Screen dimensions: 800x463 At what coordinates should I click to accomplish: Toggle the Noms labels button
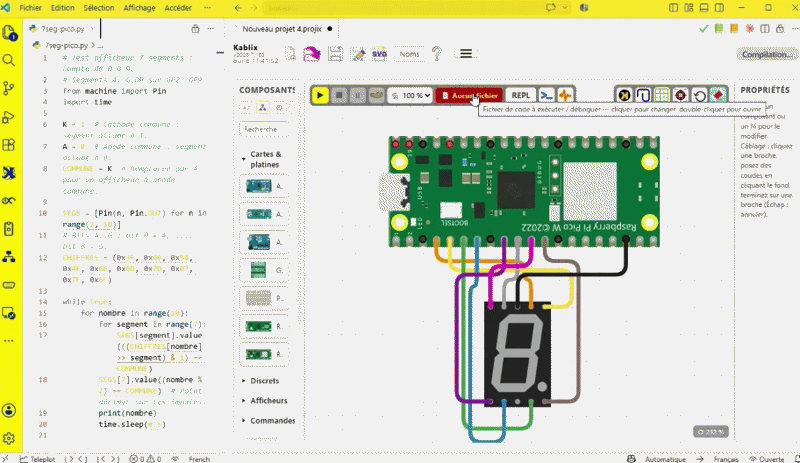click(409, 54)
